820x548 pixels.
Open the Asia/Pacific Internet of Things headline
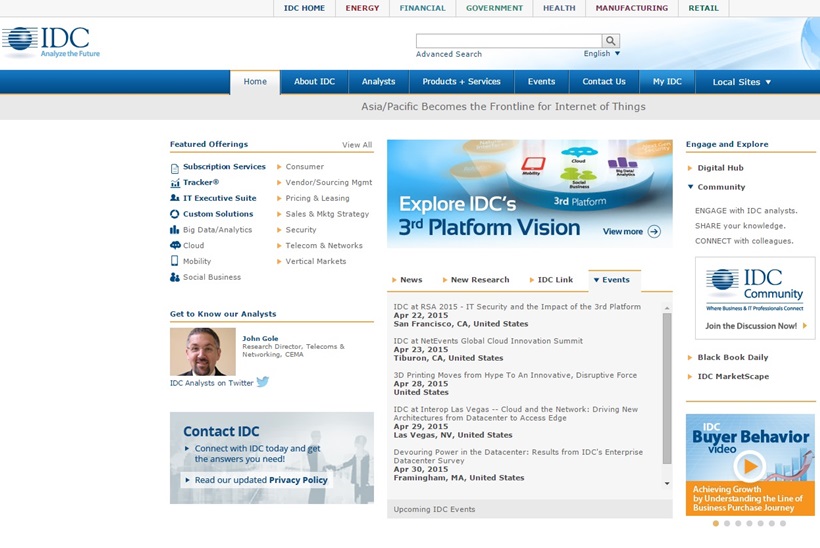click(x=503, y=107)
